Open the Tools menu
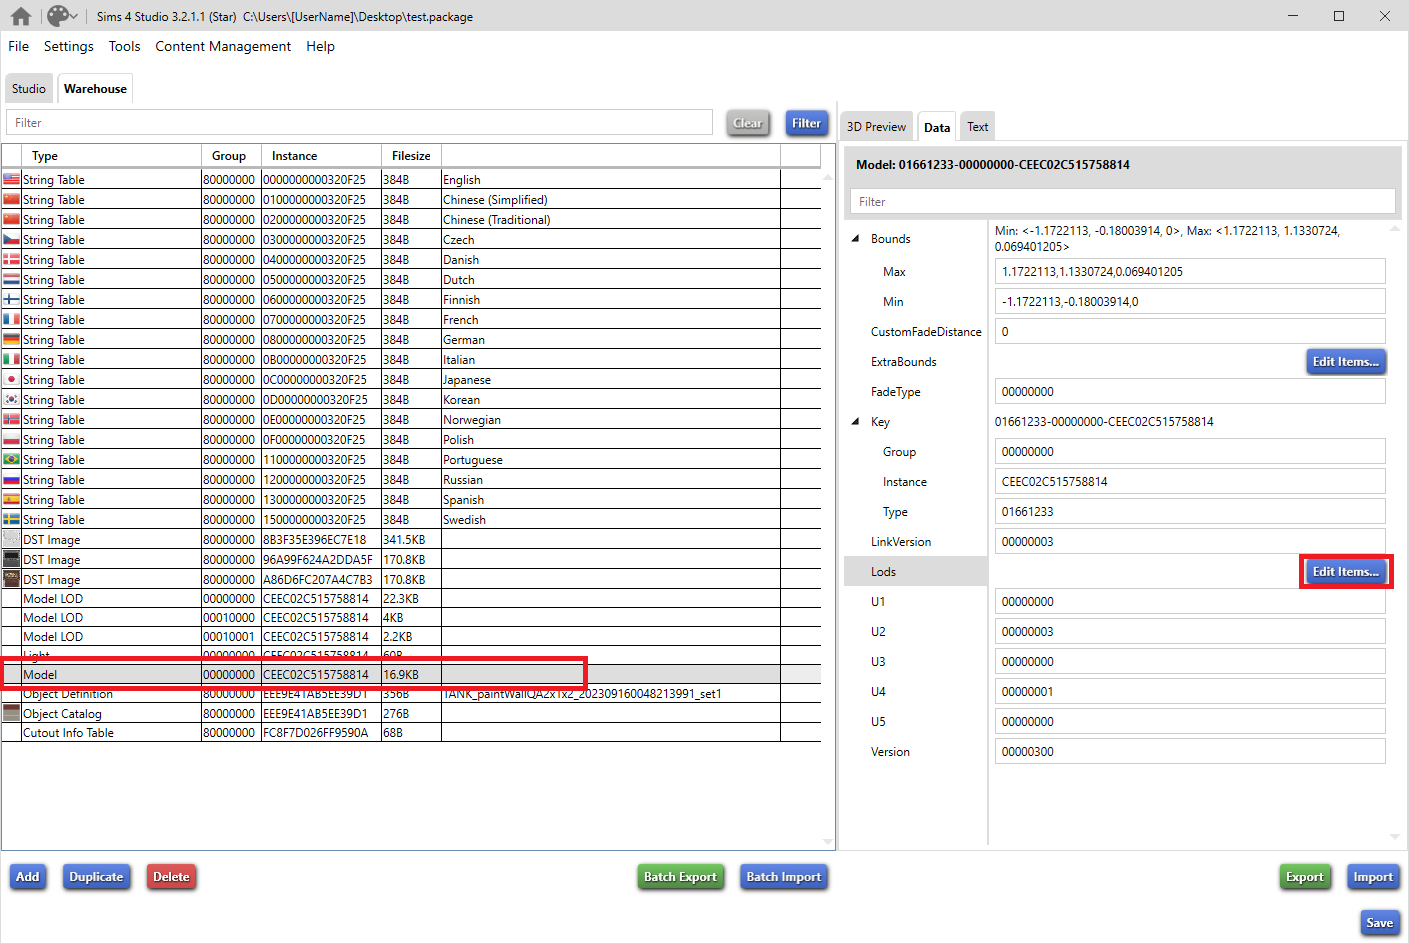This screenshot has width=1409, height=944. (x=125, y=46)
